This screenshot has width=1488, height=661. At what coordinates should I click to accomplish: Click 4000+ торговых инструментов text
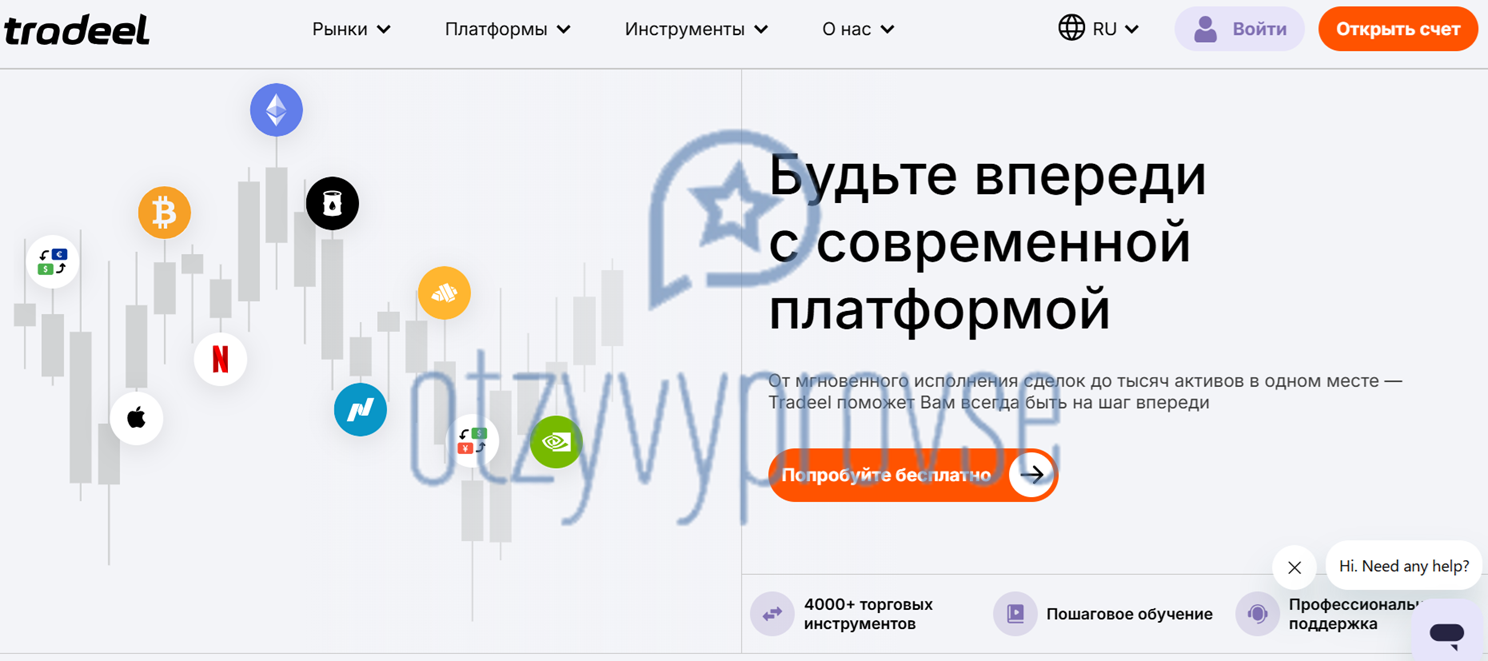click(x=868, y=614)
